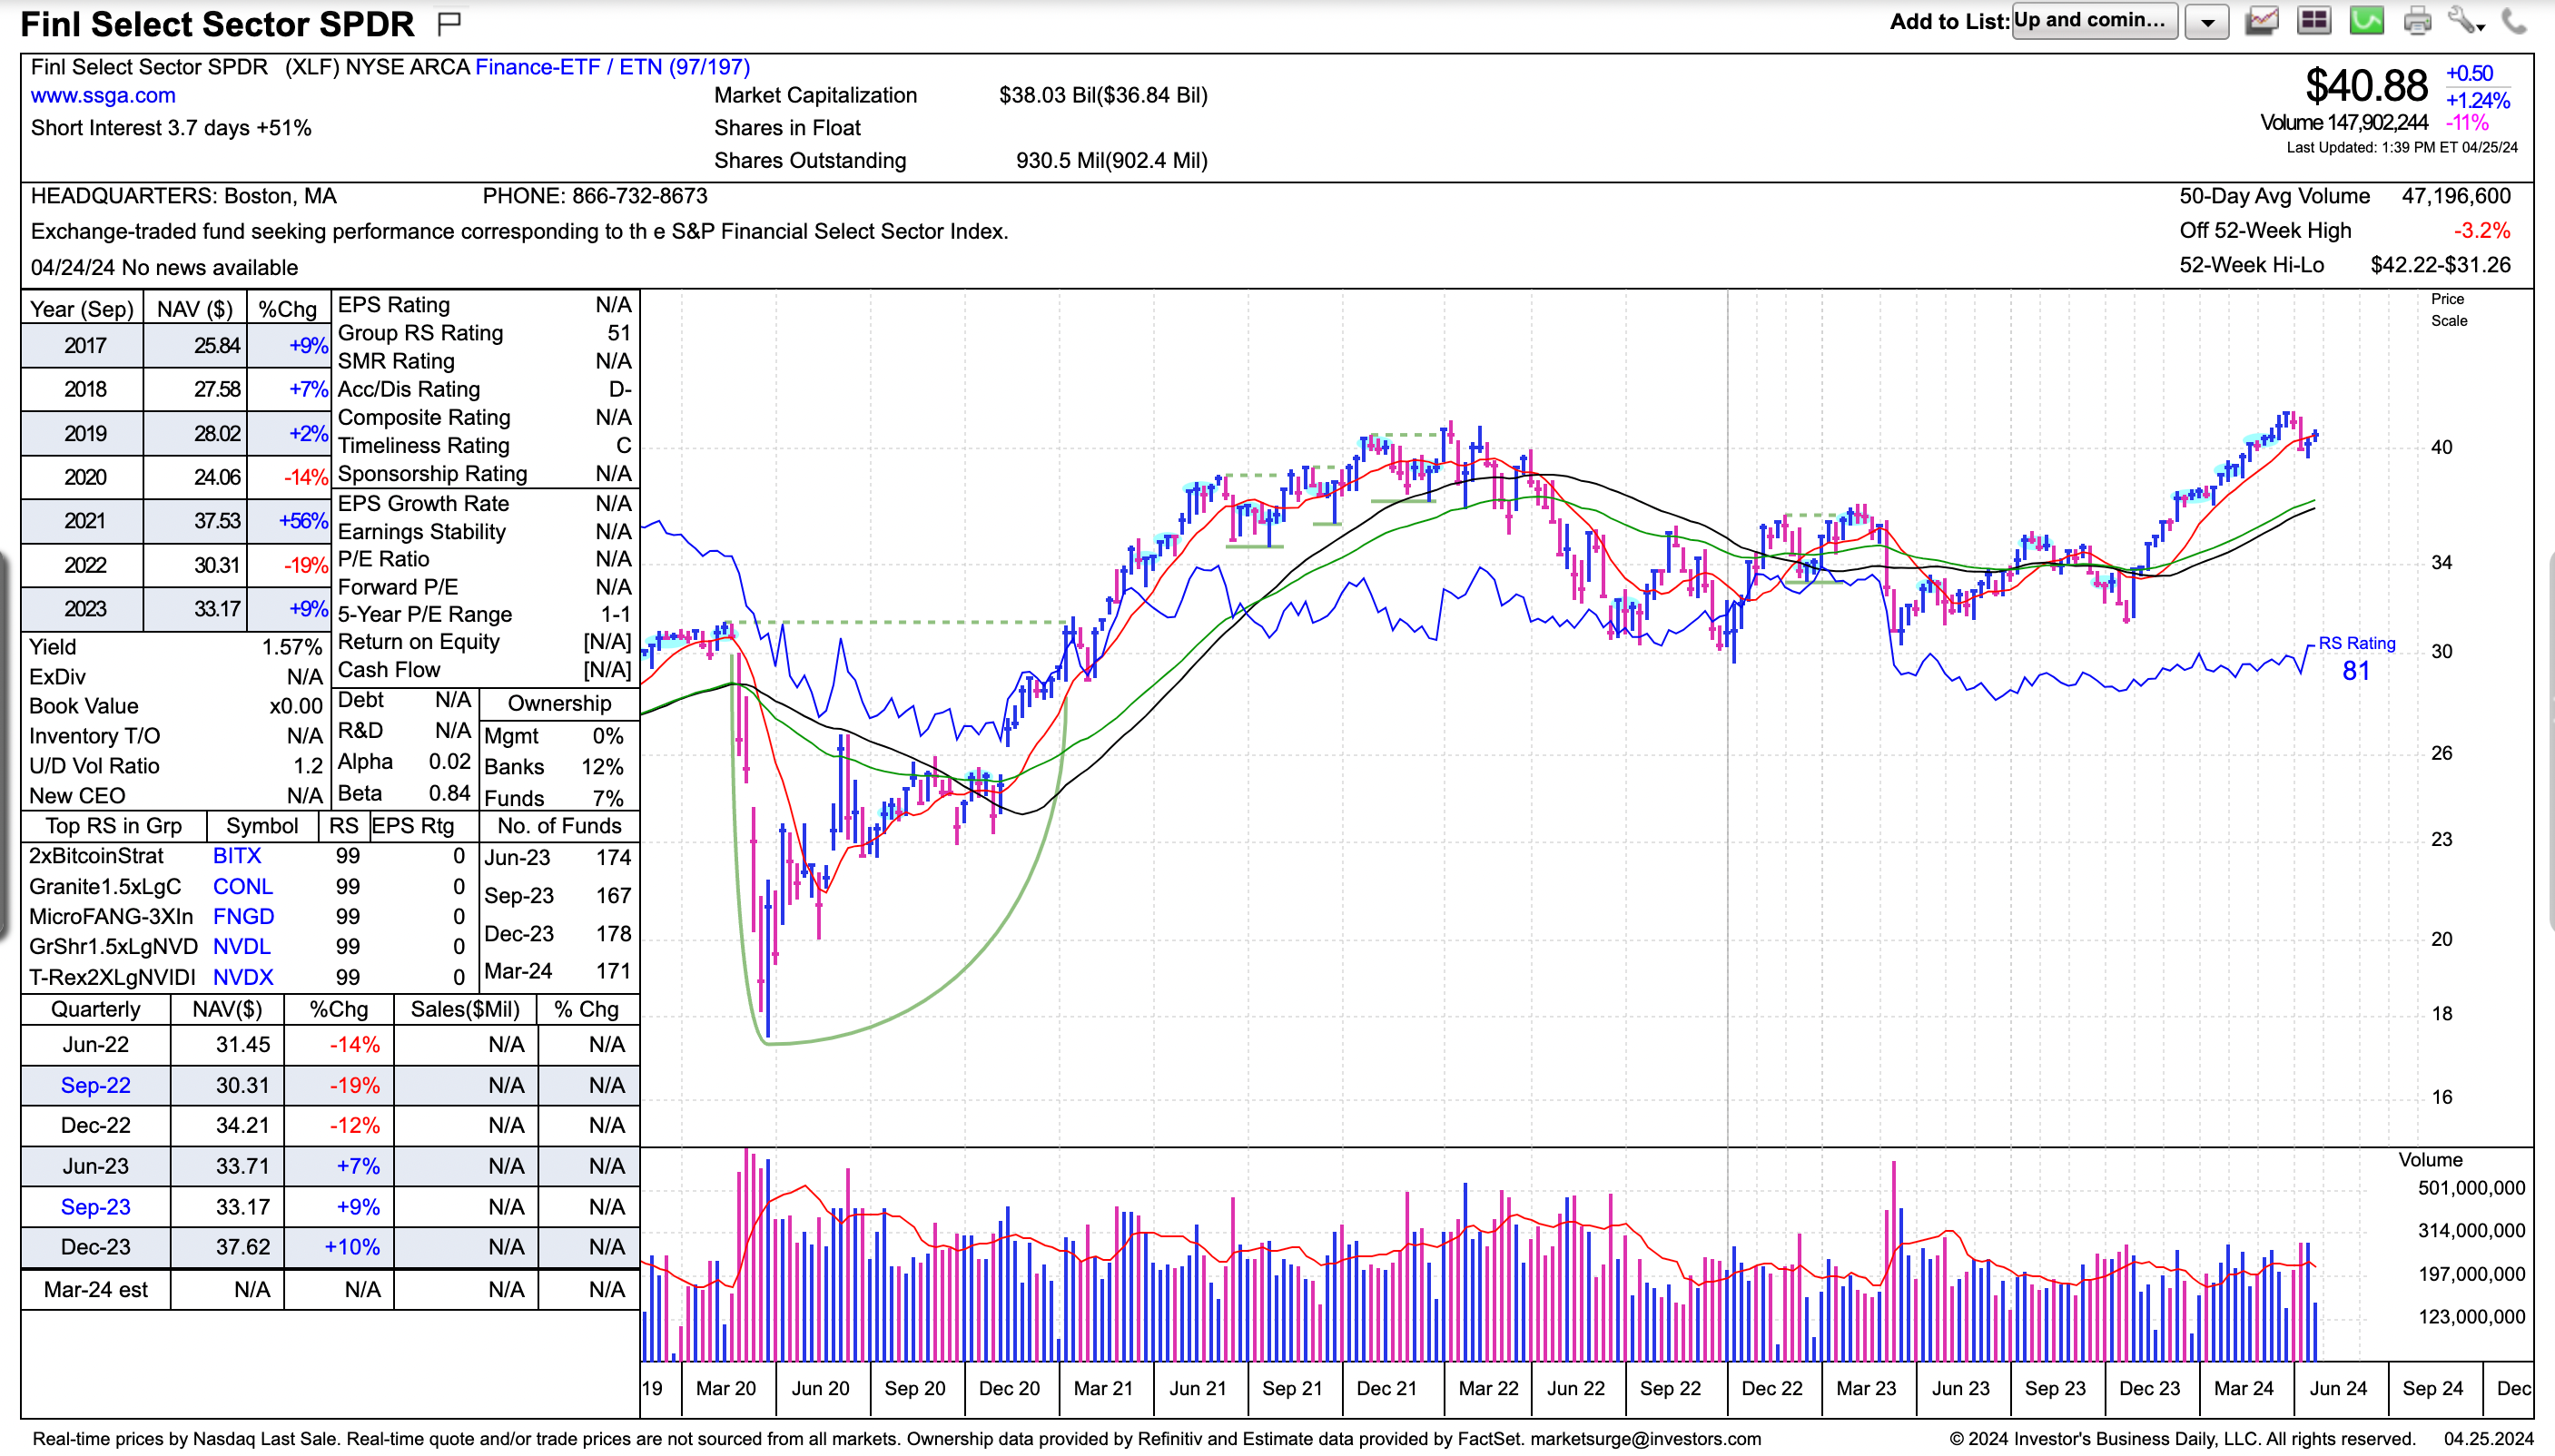Viewport: 2555px width, 1456px height.
Task: Click the 52-Week Hi-Lo value $42.22-$31.26
Action: tap(2440, 265)
